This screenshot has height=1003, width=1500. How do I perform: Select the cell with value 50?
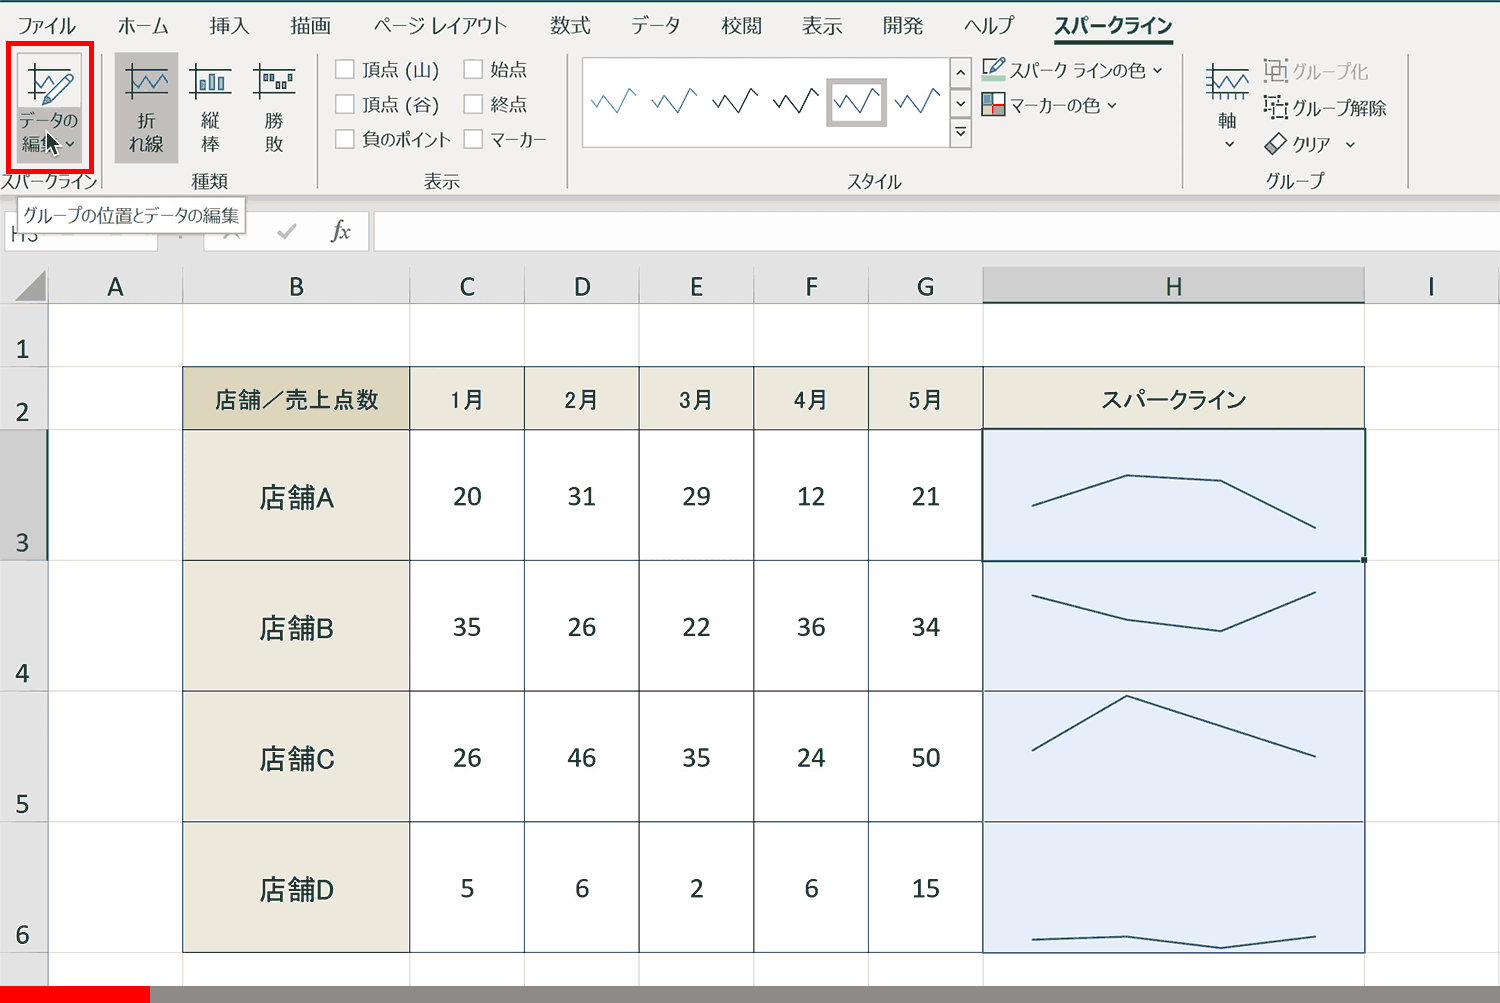926,757
